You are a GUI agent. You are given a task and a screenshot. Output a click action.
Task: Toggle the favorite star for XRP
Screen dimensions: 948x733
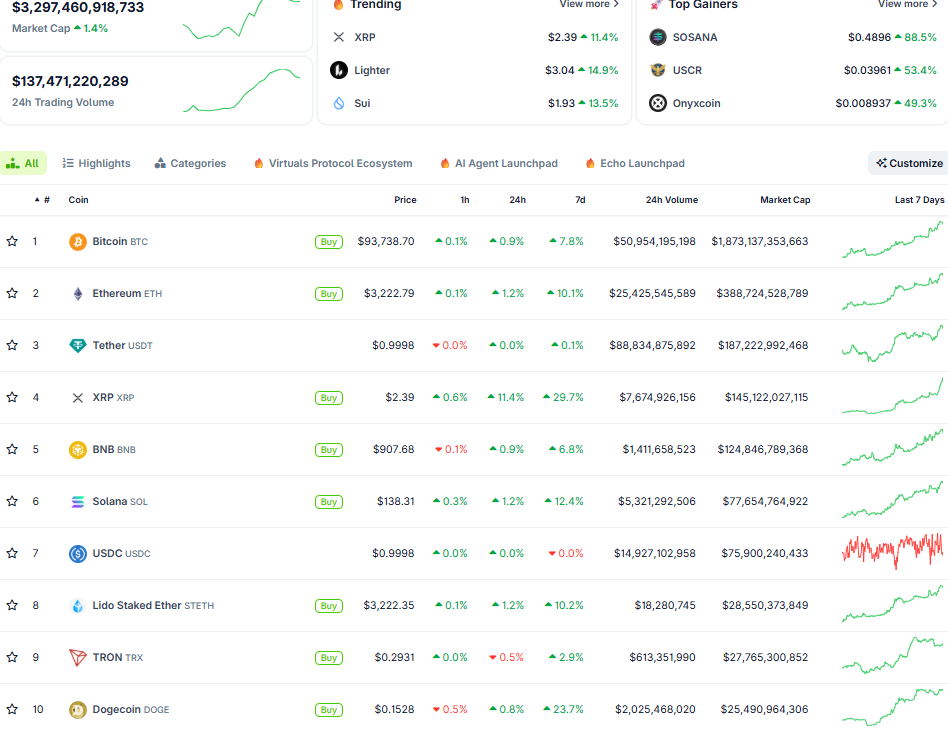12,398
